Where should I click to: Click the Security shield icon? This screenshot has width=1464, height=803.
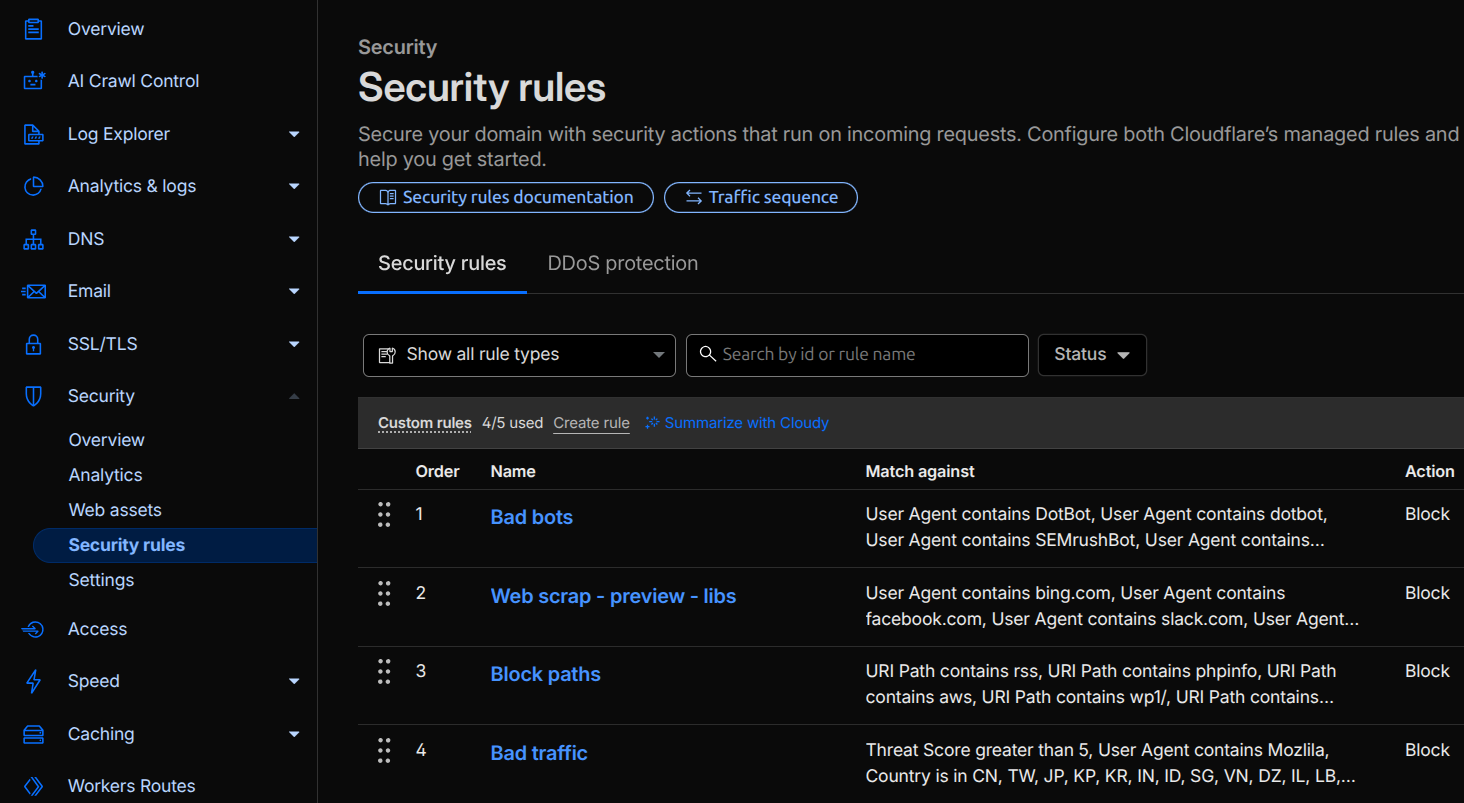click(x=34, y=396)
